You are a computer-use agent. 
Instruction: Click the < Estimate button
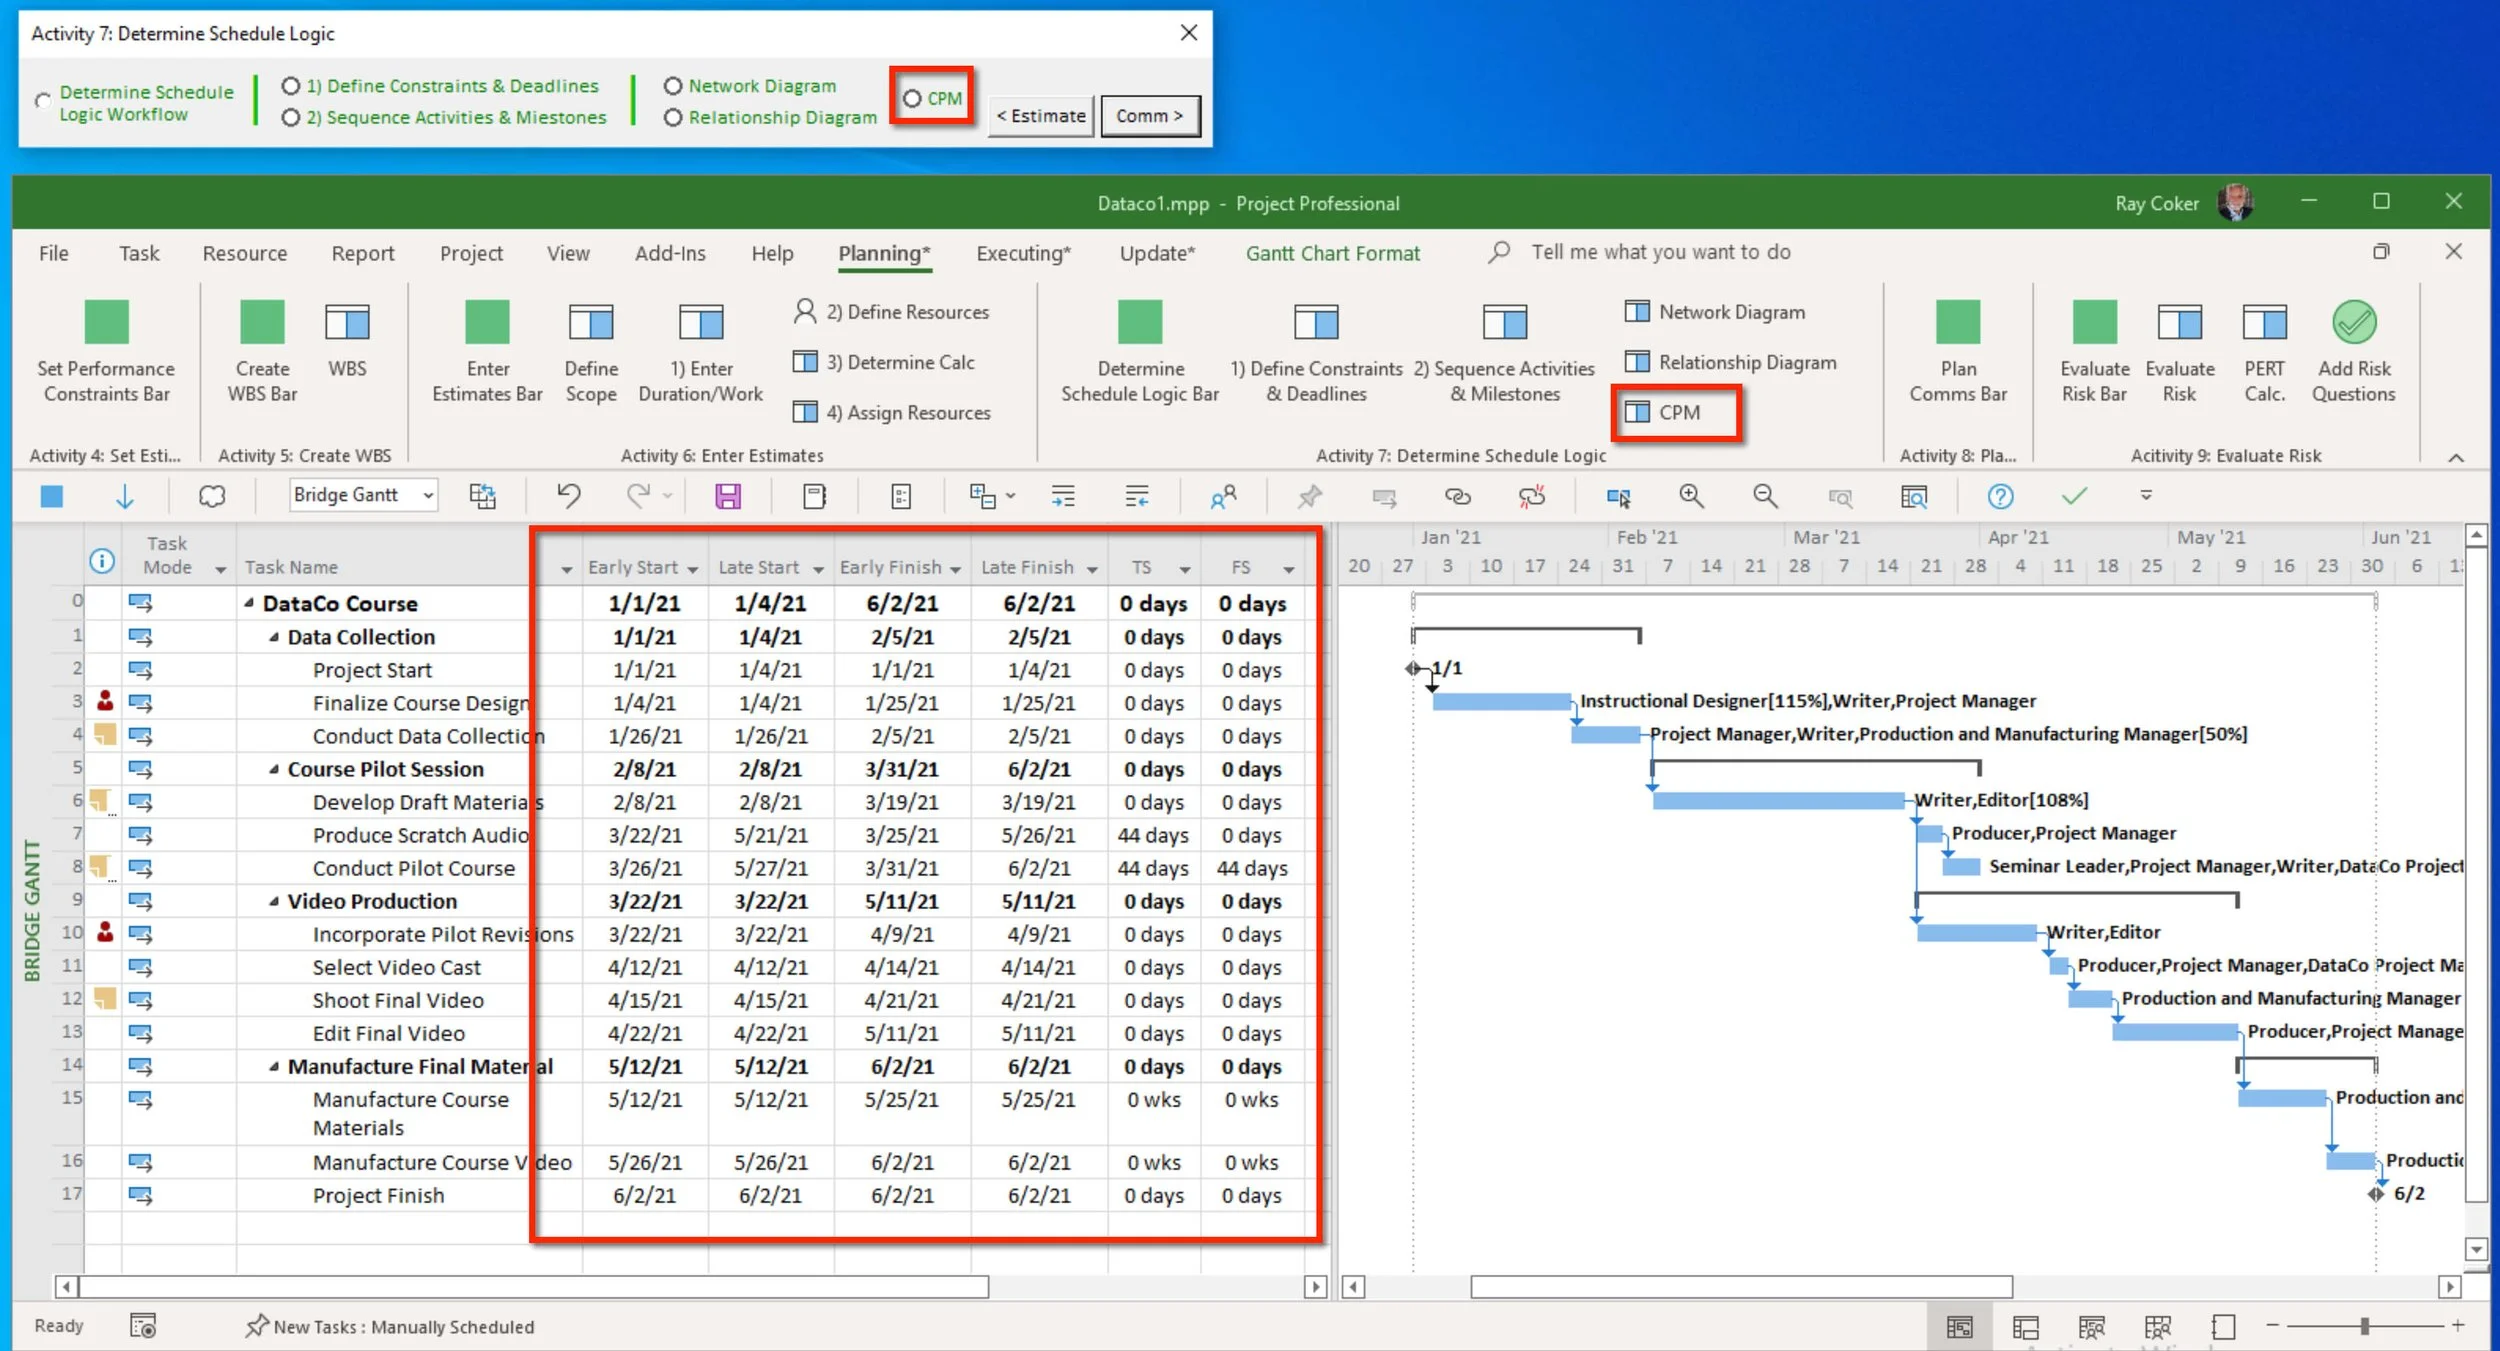[x=1041, y=116]
